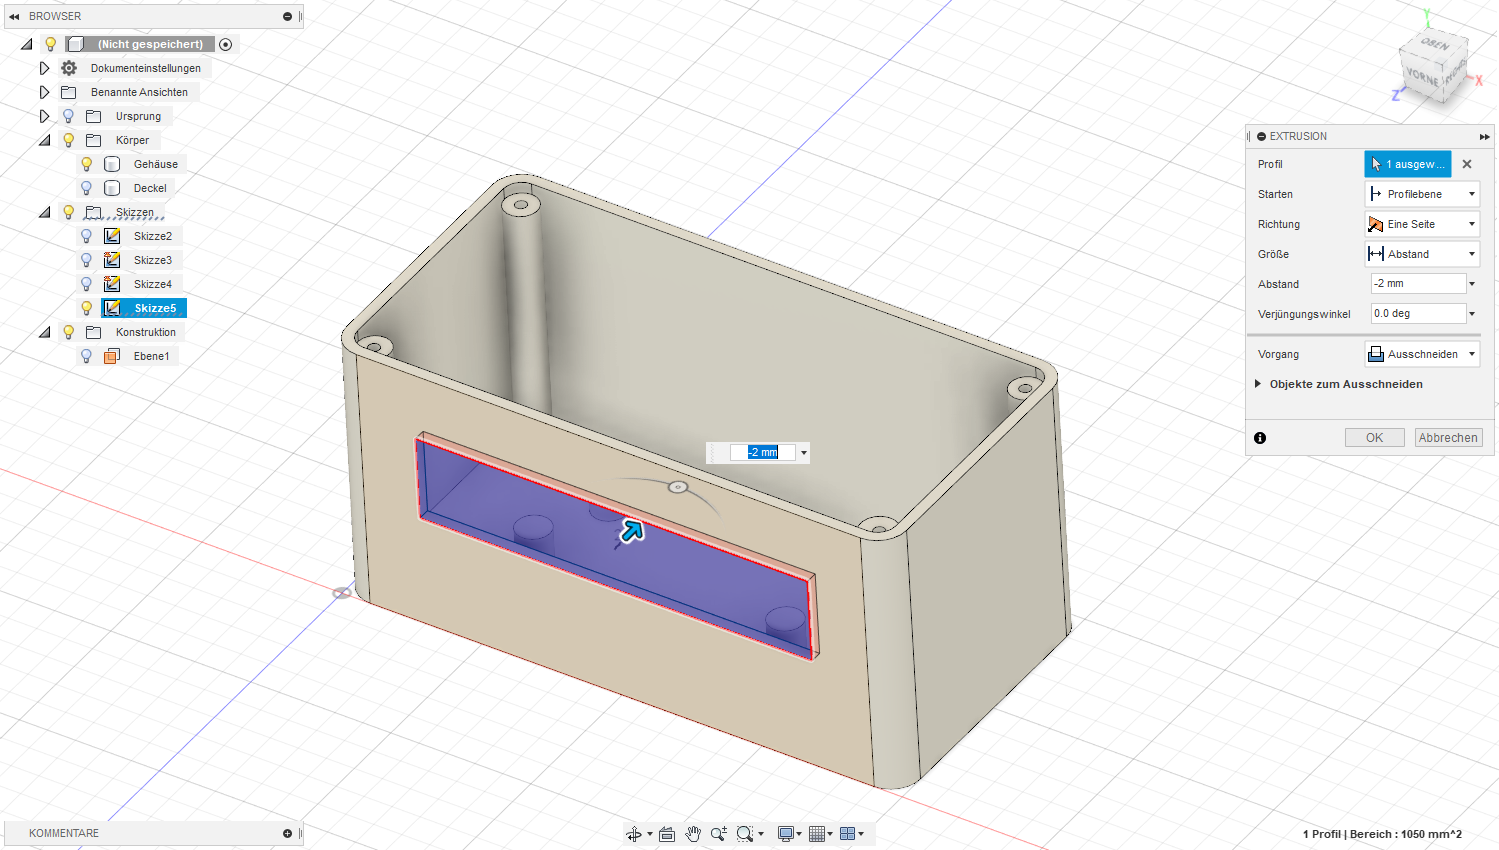Collapse the Extrusion dialog with double arrows

[1484, 137]
